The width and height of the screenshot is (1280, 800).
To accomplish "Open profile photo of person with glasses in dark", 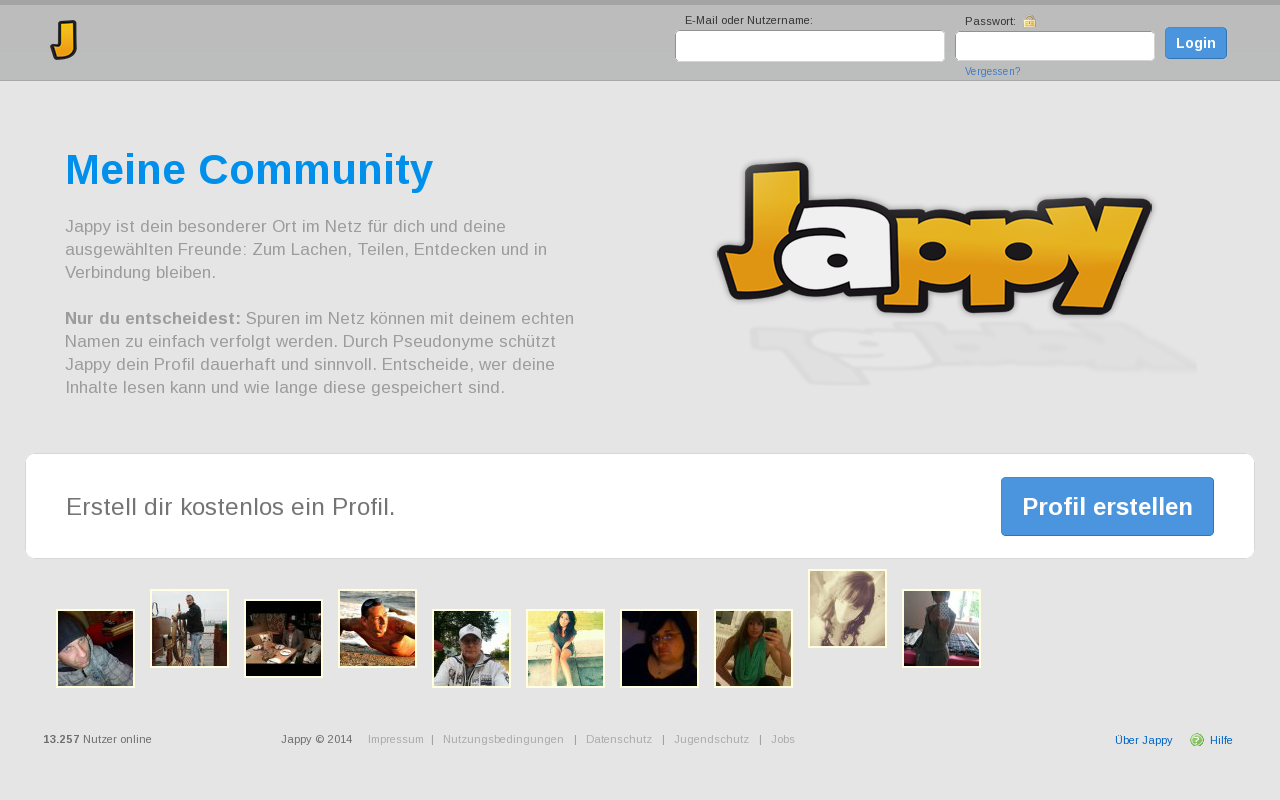I will pos(659,648).
